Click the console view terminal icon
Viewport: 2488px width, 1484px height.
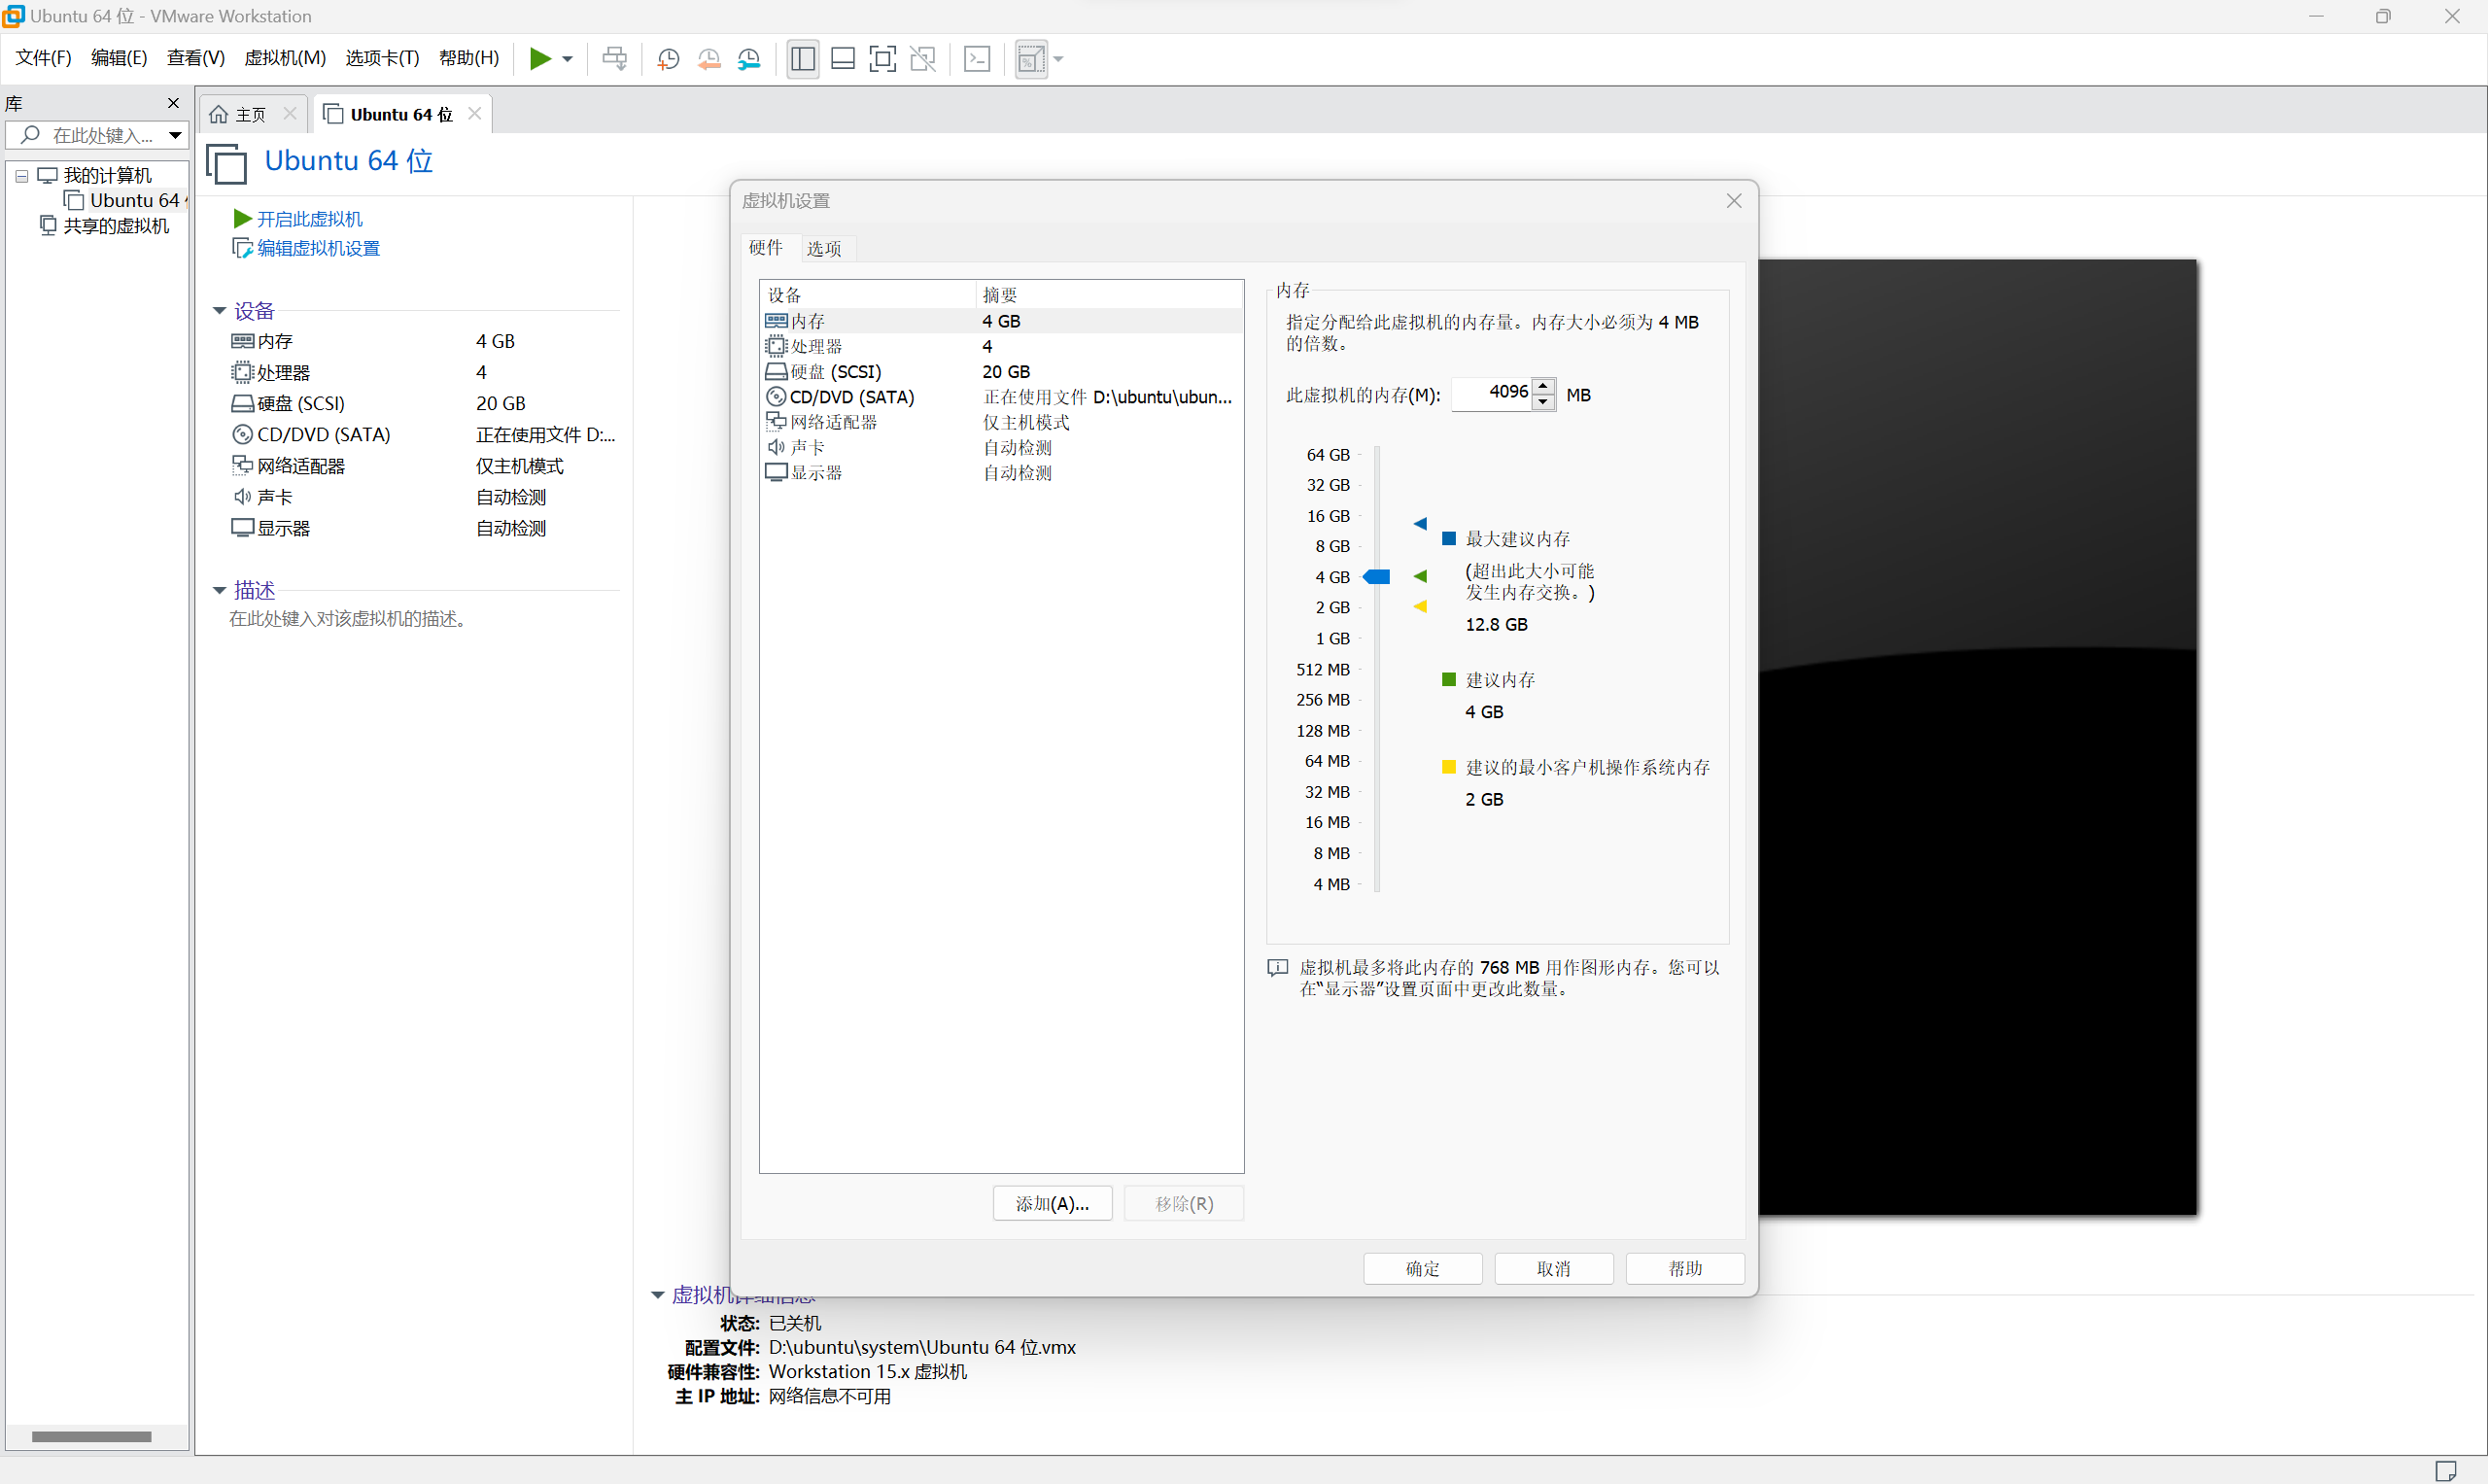coord(977,59)
